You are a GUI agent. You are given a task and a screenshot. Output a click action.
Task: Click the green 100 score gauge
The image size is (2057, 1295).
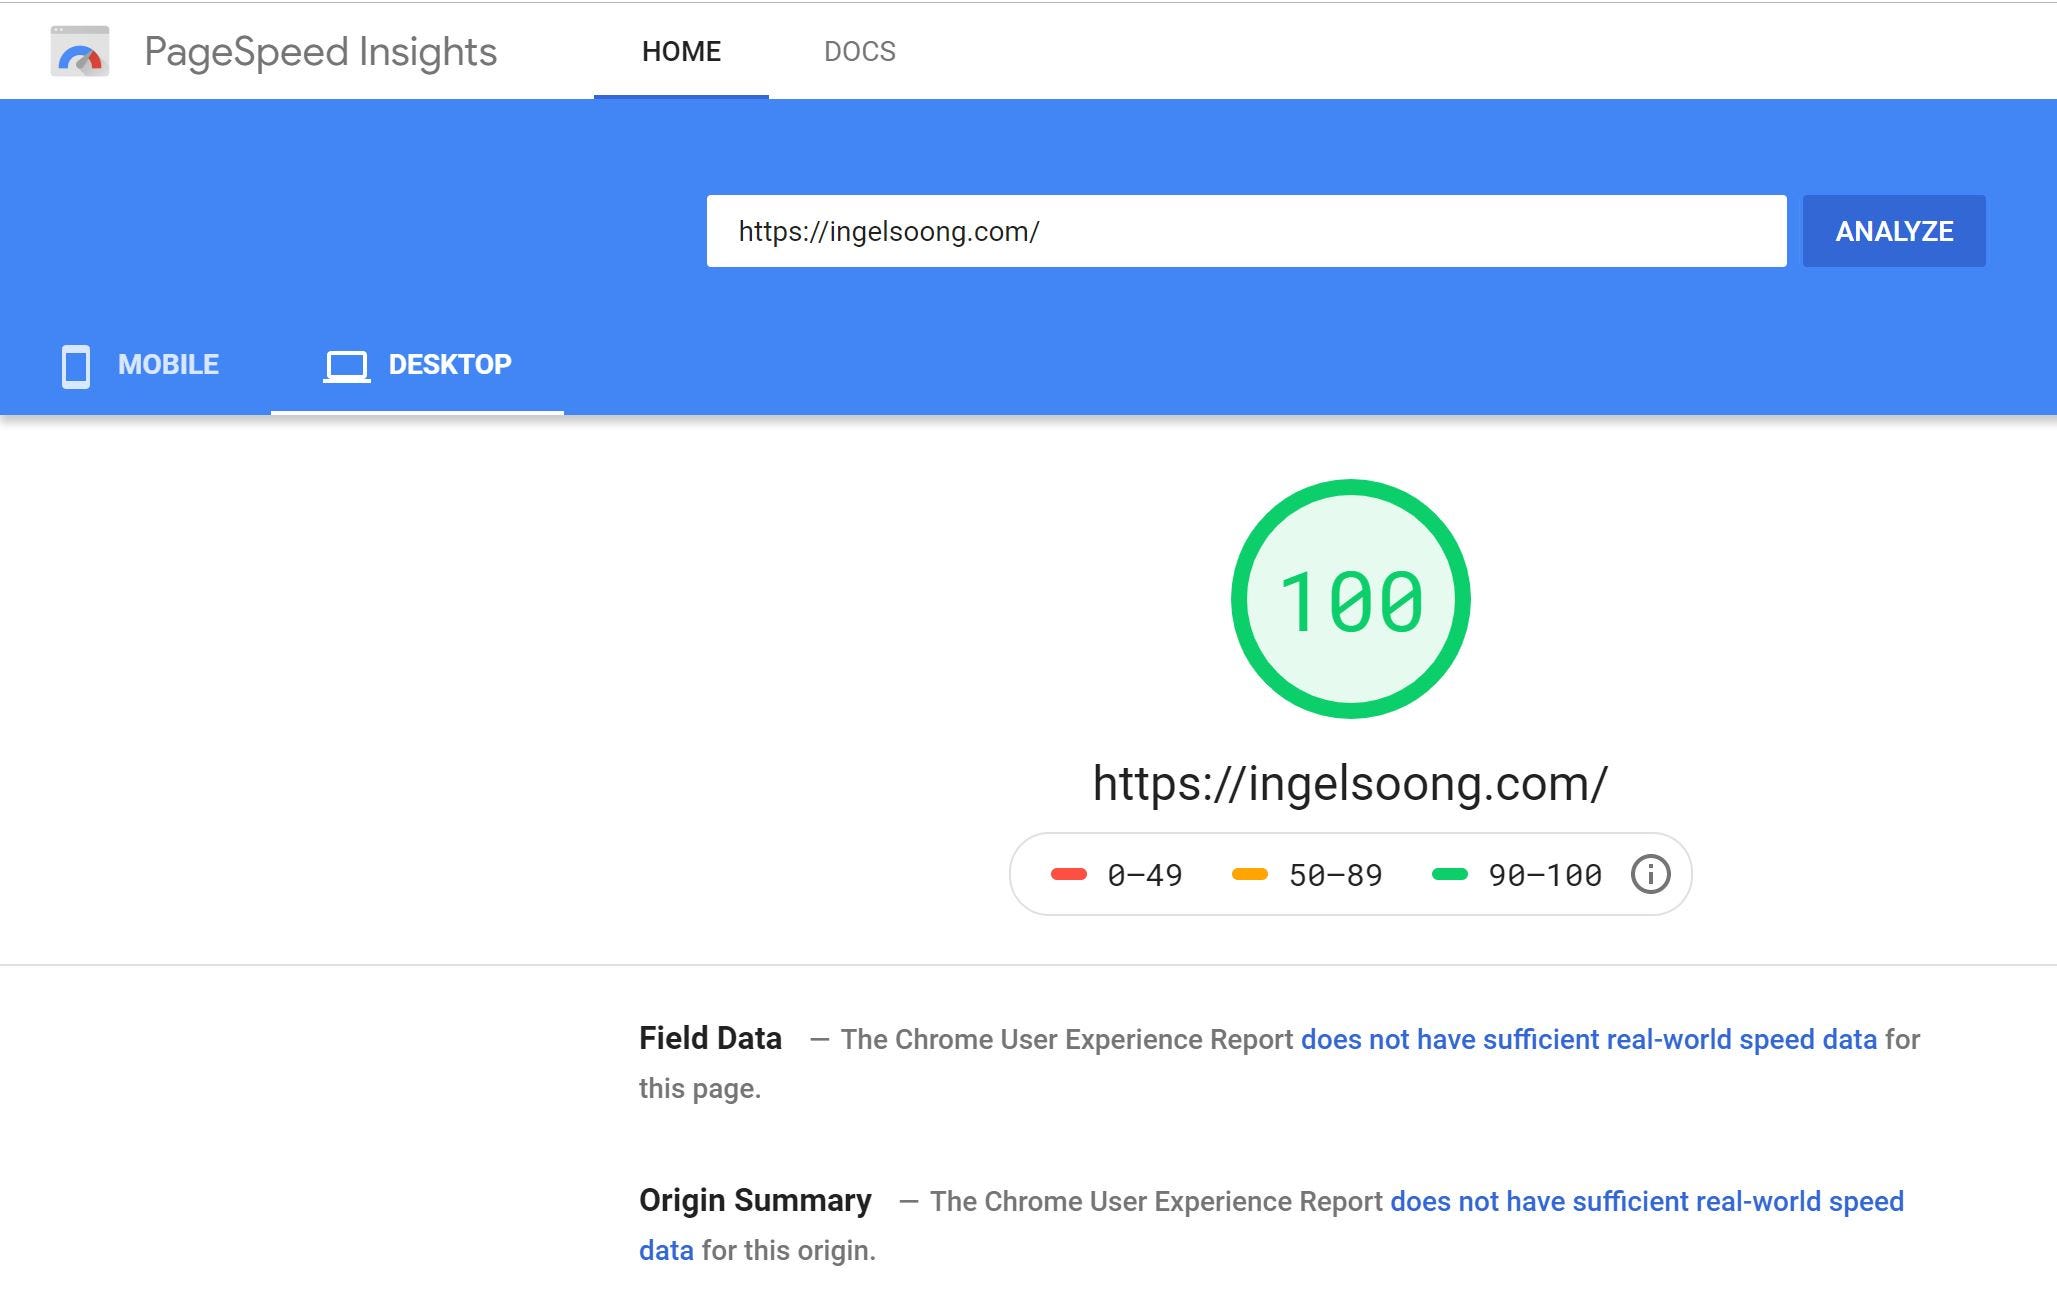[1350, 599]
